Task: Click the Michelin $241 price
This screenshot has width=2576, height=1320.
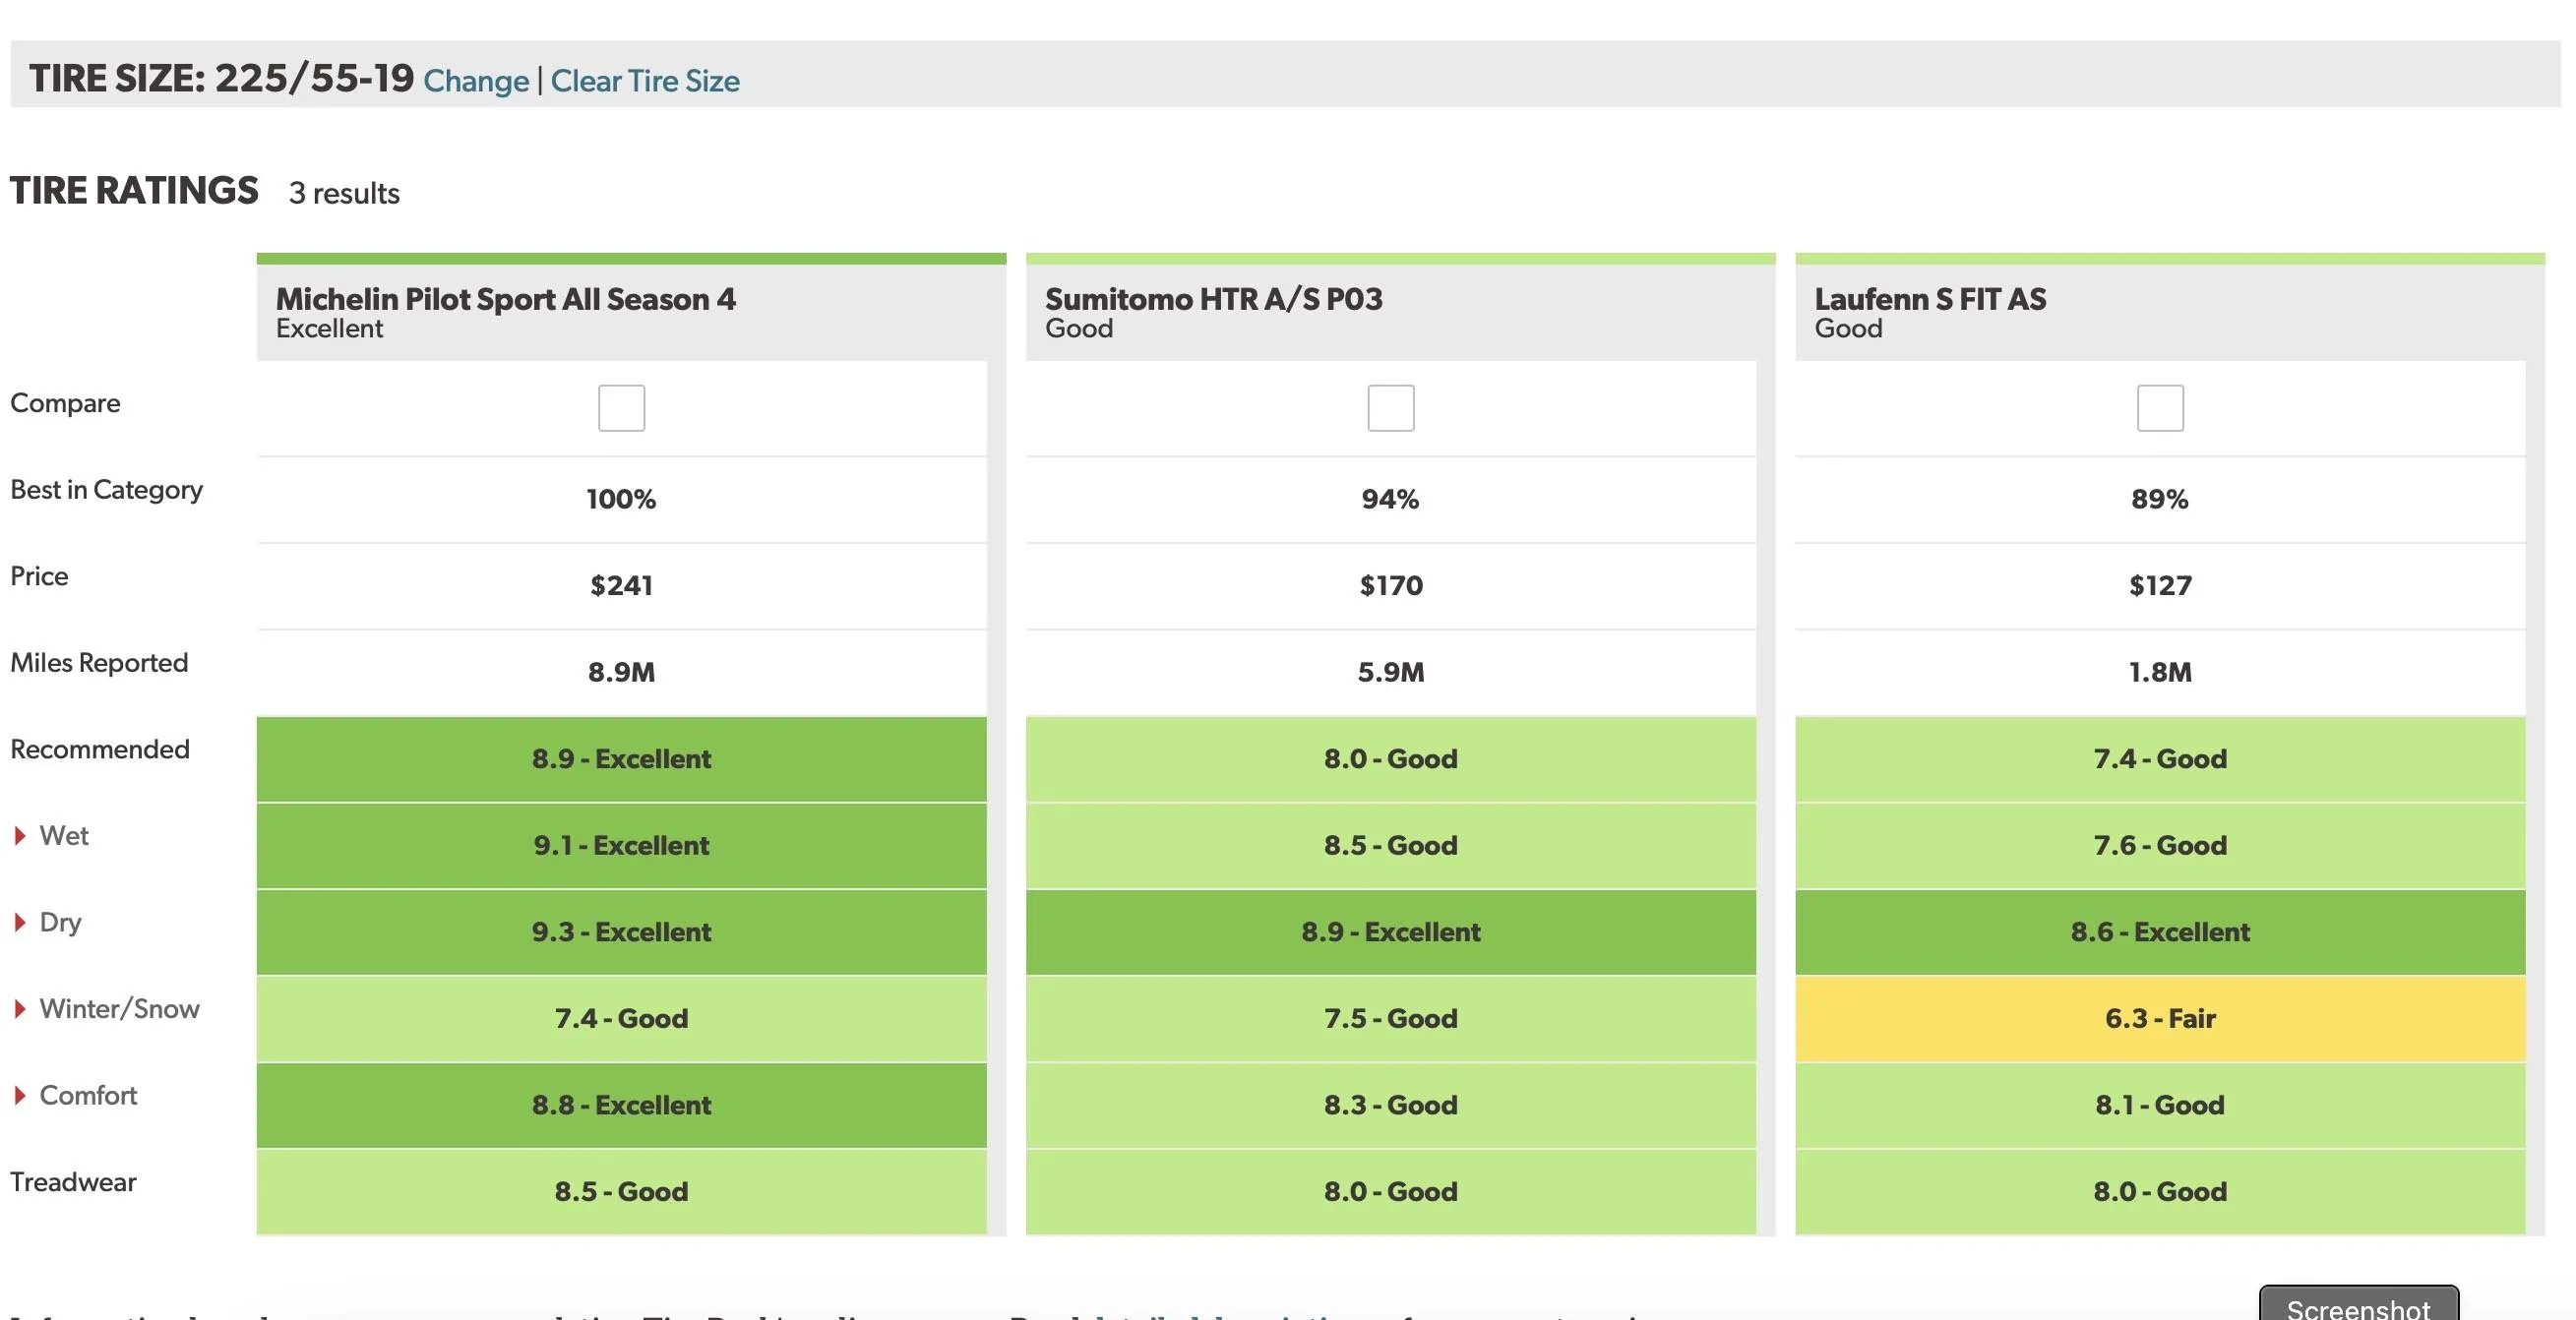Action: tap(621, 586)
